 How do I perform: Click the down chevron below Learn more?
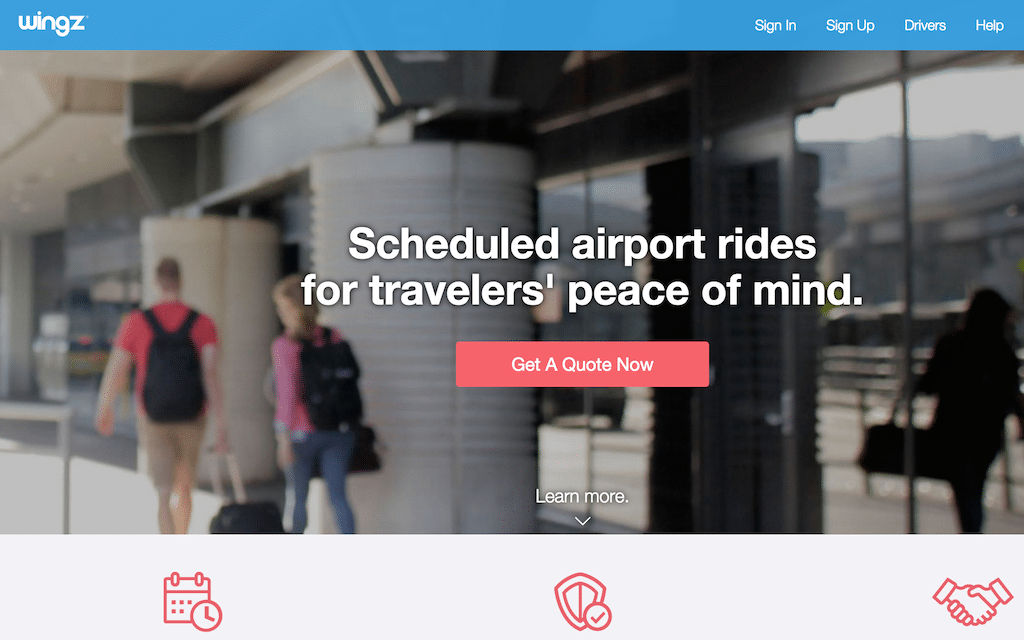(583, 520)
